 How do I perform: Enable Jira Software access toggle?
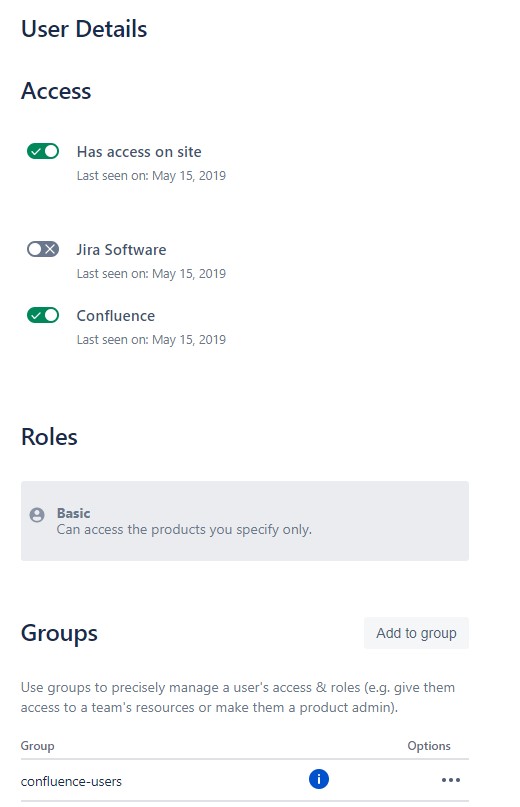click(x=43, y=249)
